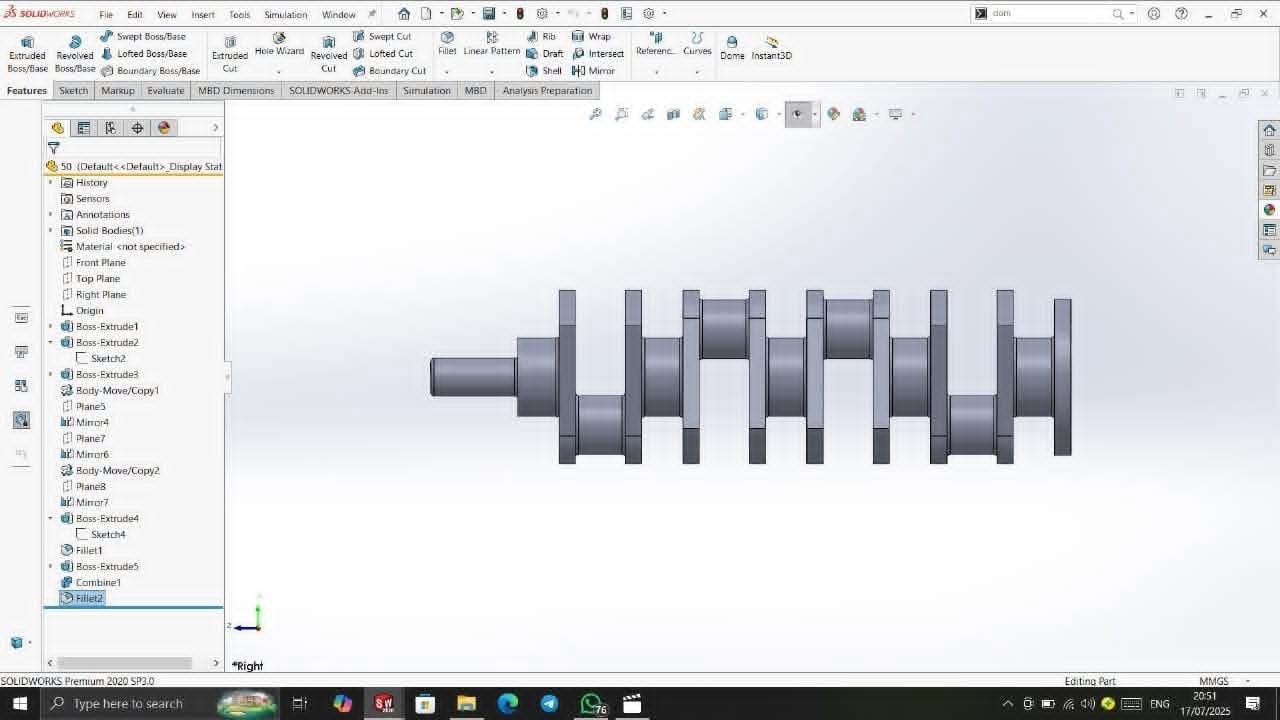Open the Tools menu

click(239, 15)
